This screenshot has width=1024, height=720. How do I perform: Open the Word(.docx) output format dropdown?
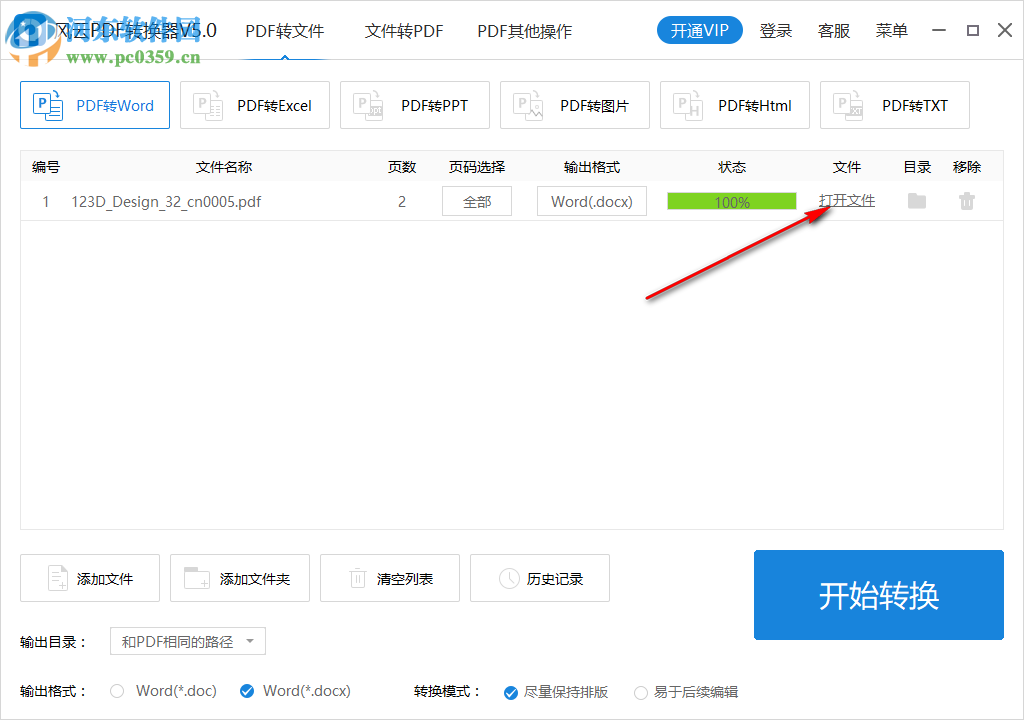click(x=591, y=201)
